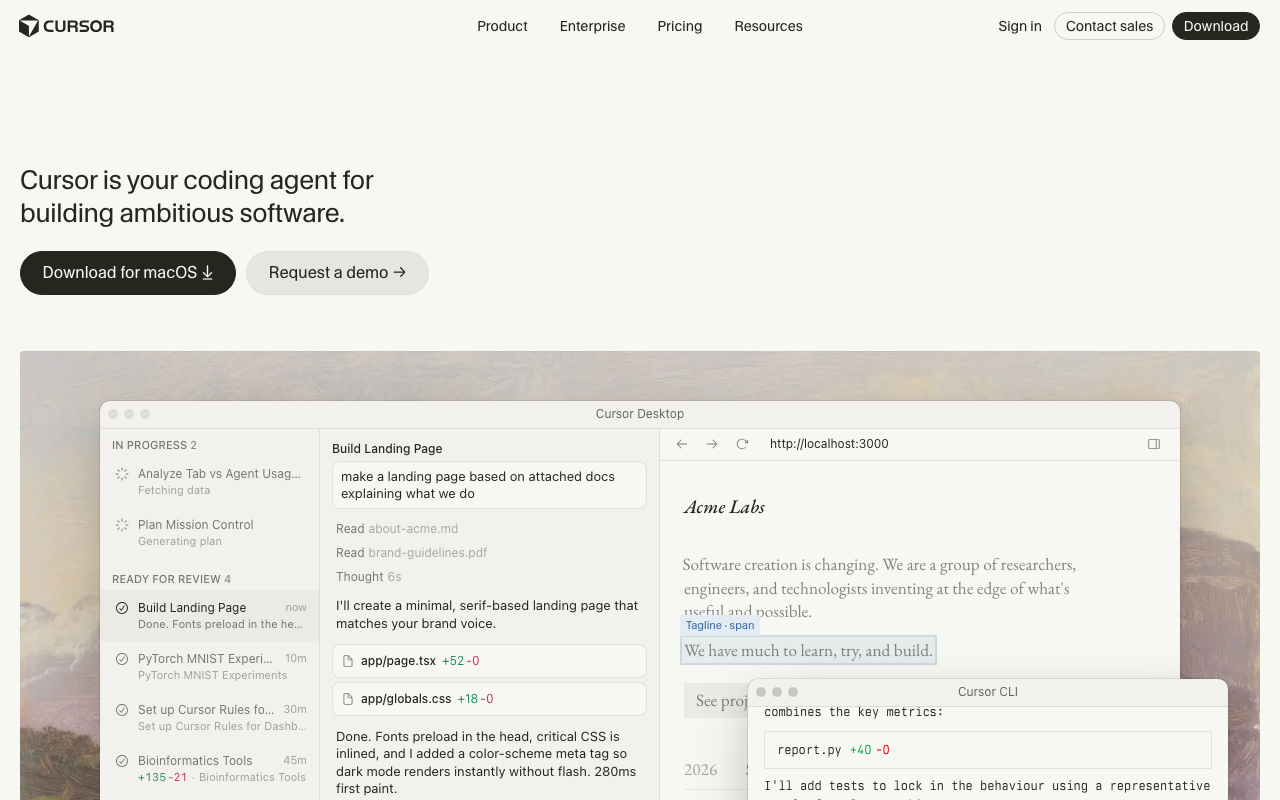This screenshot has height=800, width=1280.
Task: Click the 'Cursor Desktop' window title
Action: 640,414
